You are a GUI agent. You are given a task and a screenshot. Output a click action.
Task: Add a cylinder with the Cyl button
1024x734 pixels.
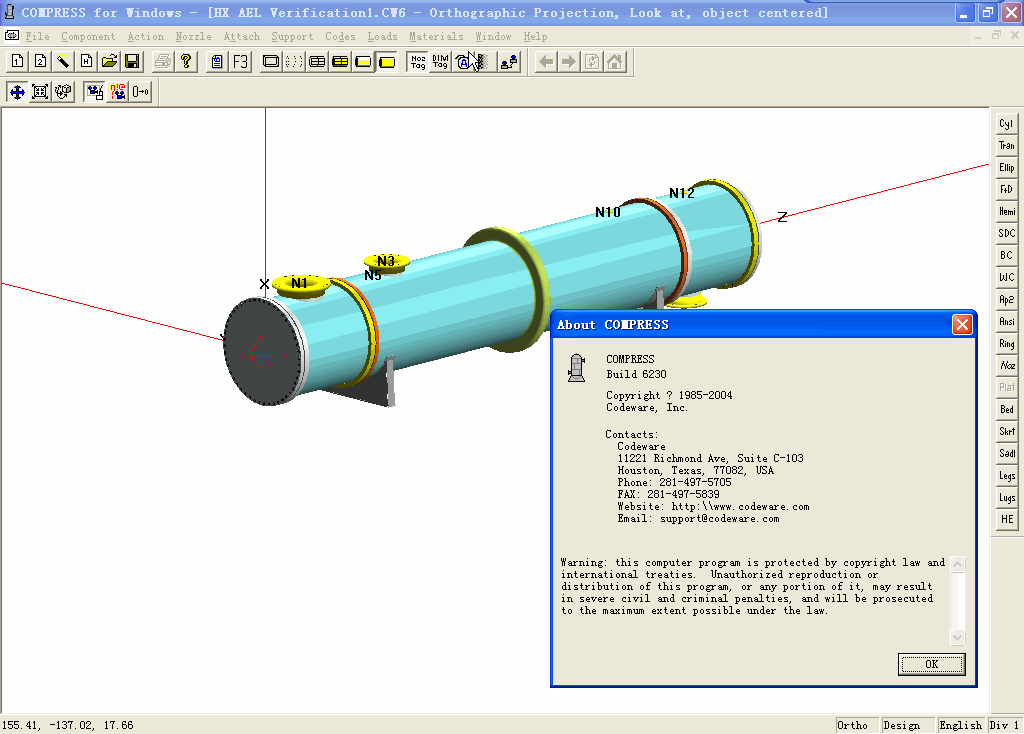click(1006, 123)
